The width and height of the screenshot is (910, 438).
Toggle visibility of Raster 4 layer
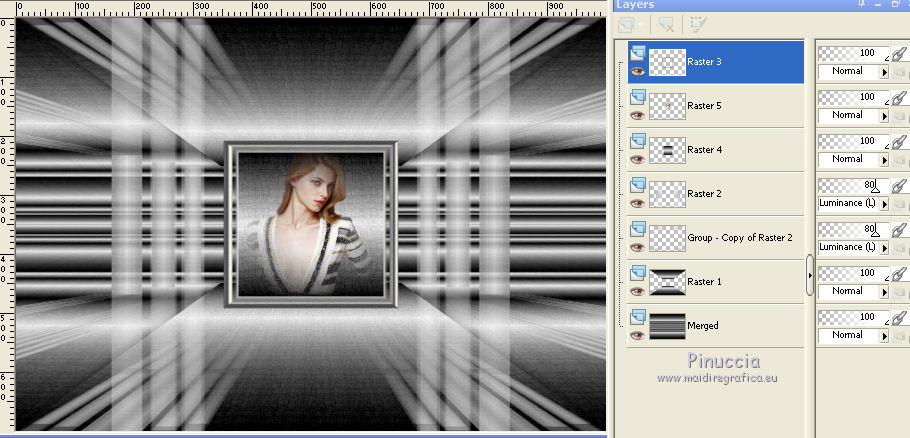[x=638, y=160]
